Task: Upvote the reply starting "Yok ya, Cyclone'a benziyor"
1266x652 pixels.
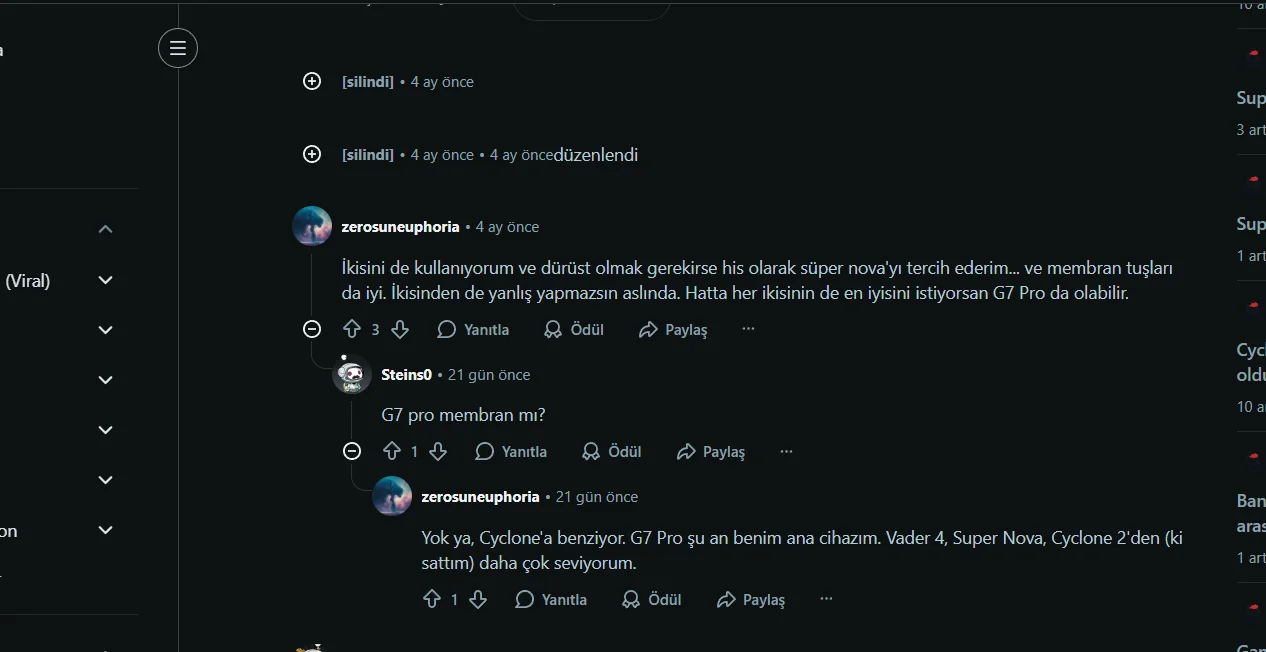Action: tap(432, 599)
